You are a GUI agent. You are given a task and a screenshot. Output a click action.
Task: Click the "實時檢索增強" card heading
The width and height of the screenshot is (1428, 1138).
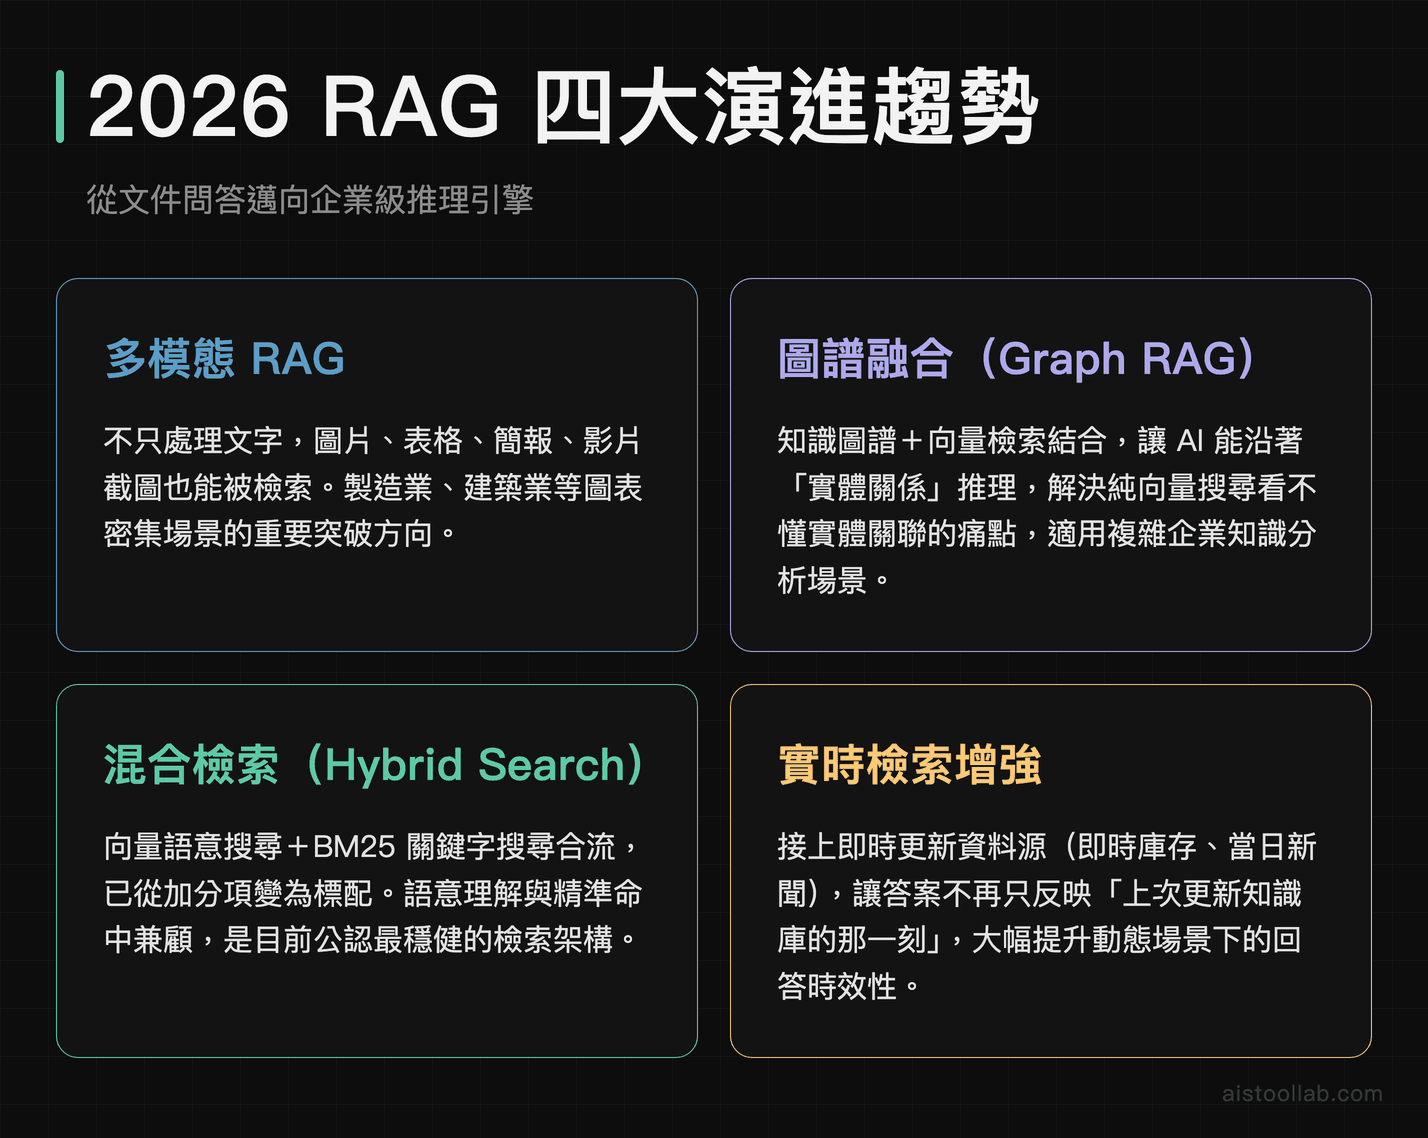click(x=910, y=764)
